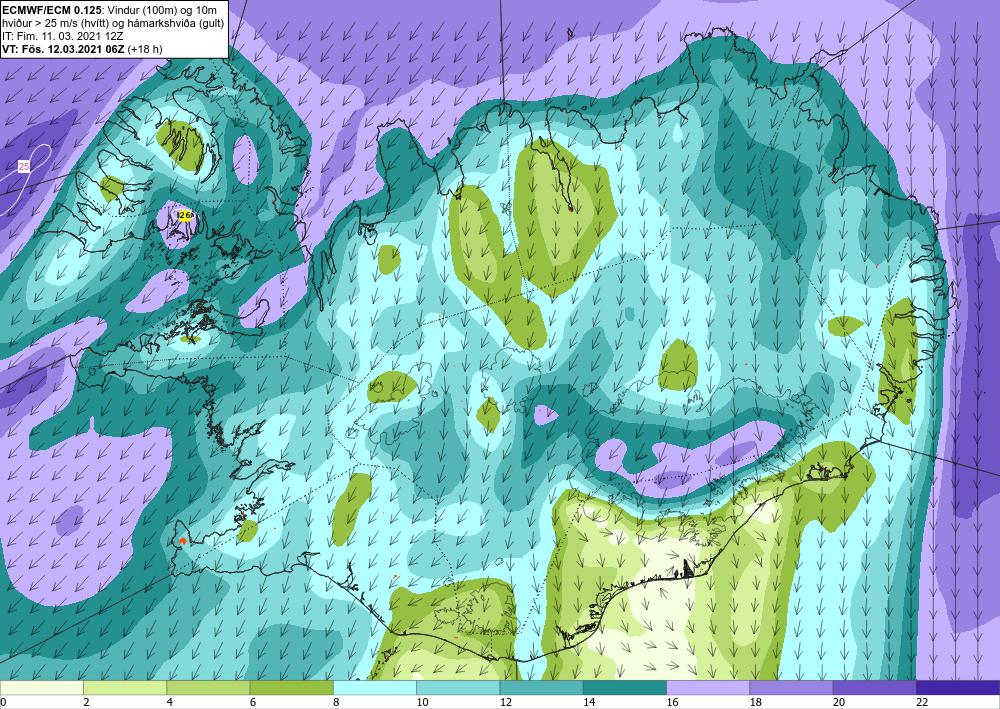Viewport: 1000px width, 709px height.
Task: Click the 0–2 m/s pale yellow legend swatch
Action: click(42, 688)
